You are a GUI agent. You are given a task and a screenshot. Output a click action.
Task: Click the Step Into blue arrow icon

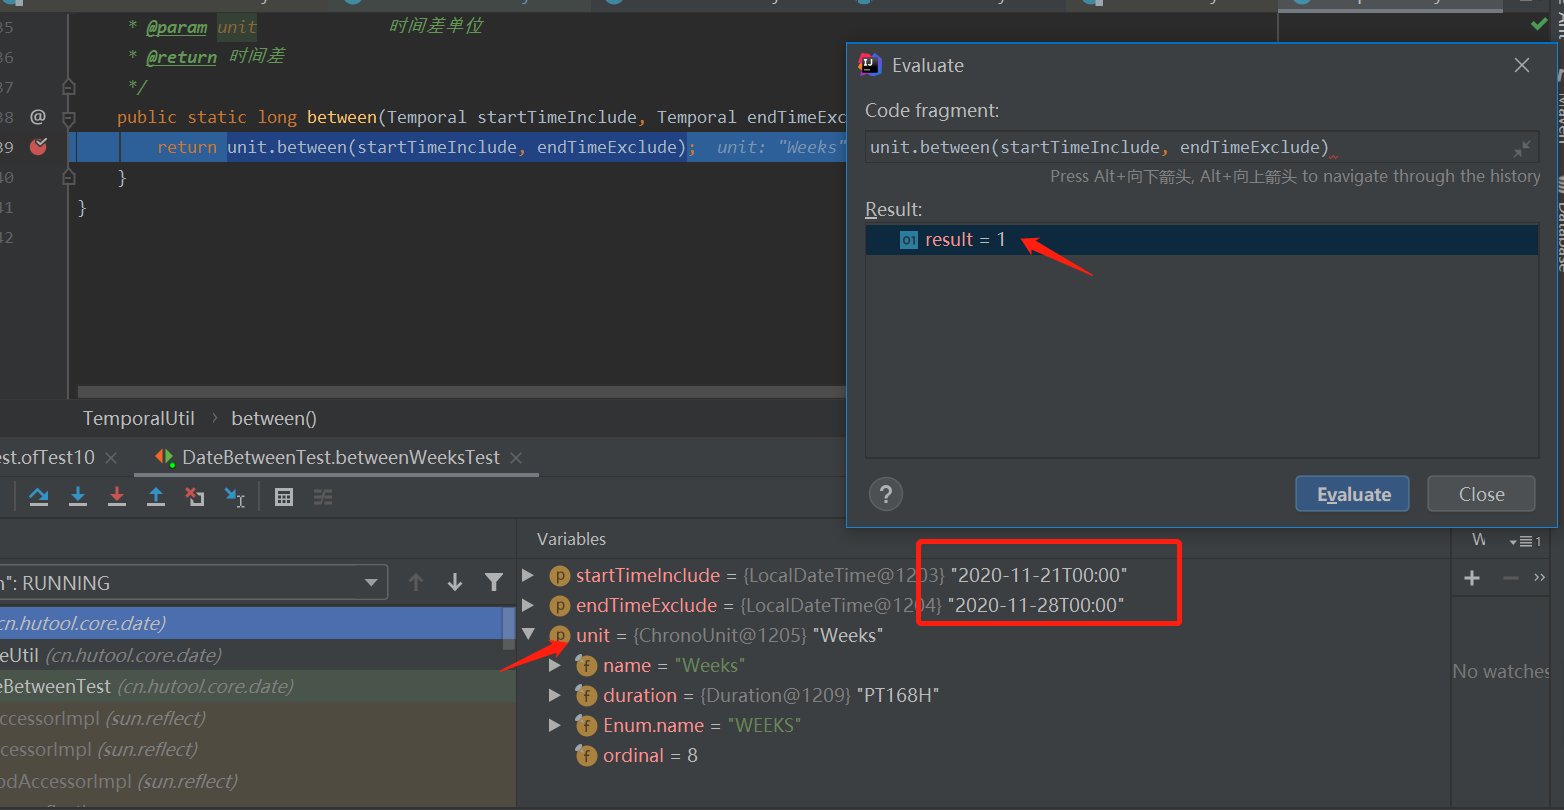(x=78, y=496)
